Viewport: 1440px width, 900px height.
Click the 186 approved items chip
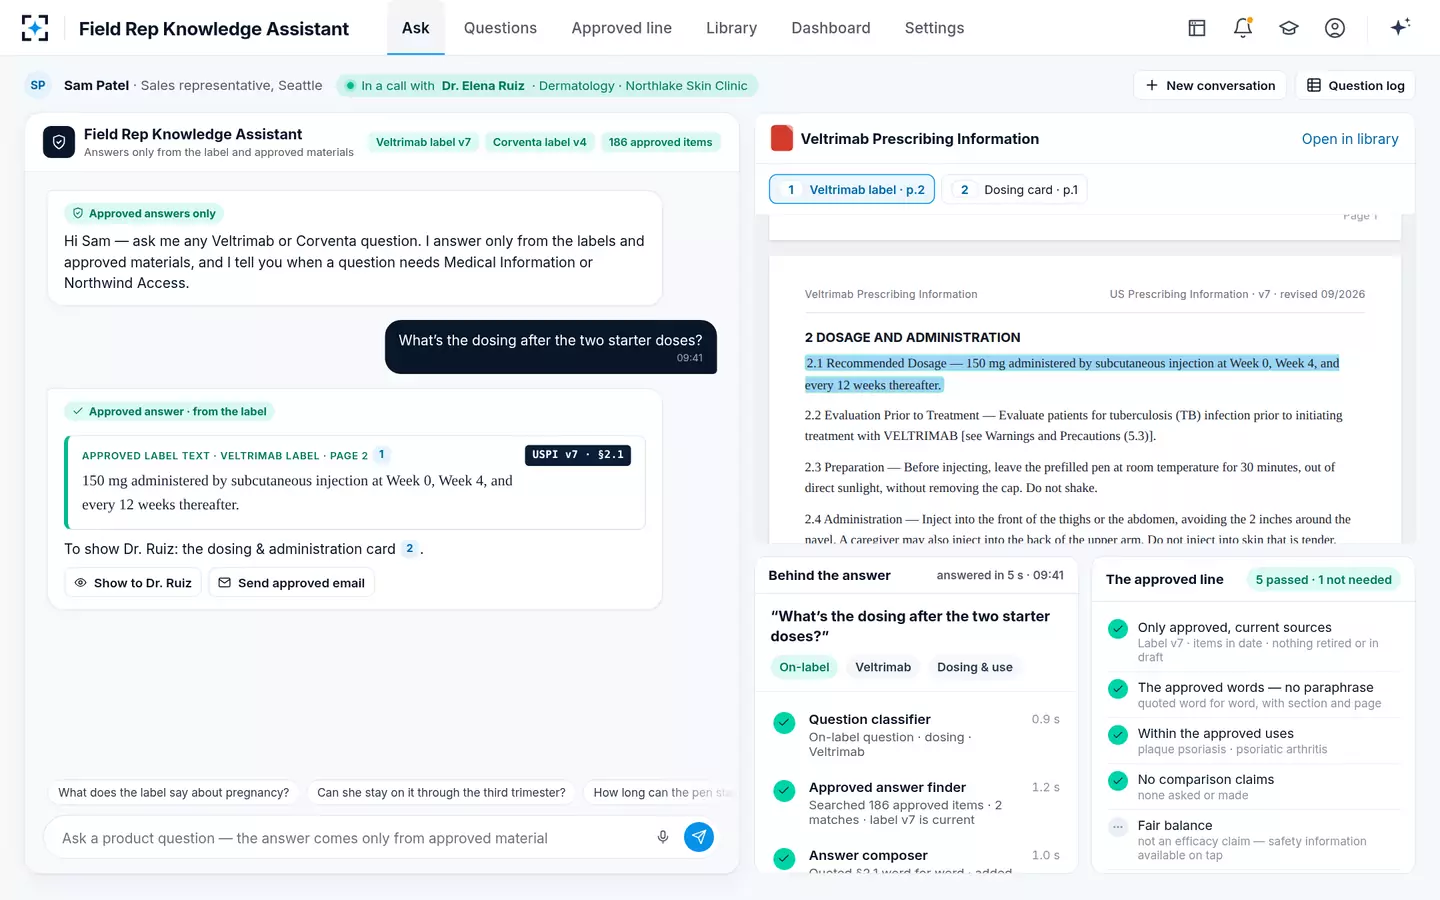[661, 142]
